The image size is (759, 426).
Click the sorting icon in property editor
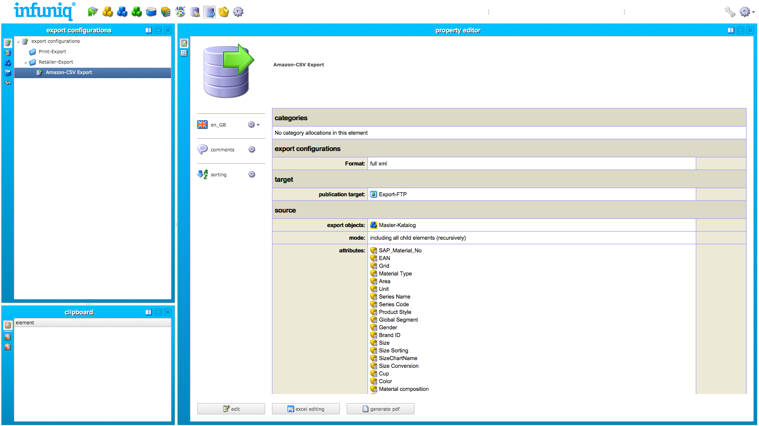[x=203, y=175]
